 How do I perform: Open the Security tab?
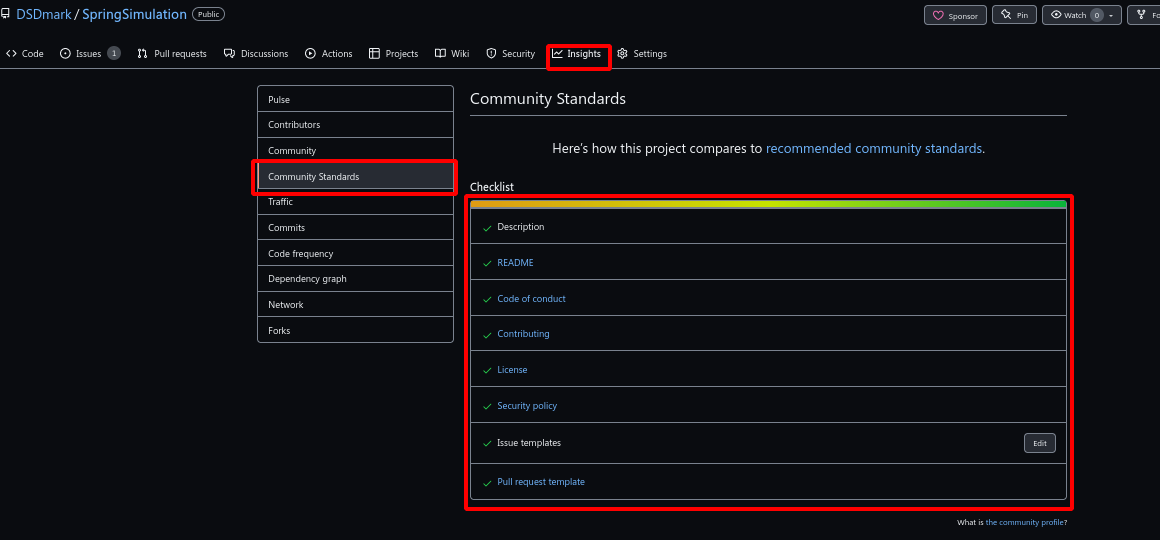pyautogui.click(x=510, y=53)
